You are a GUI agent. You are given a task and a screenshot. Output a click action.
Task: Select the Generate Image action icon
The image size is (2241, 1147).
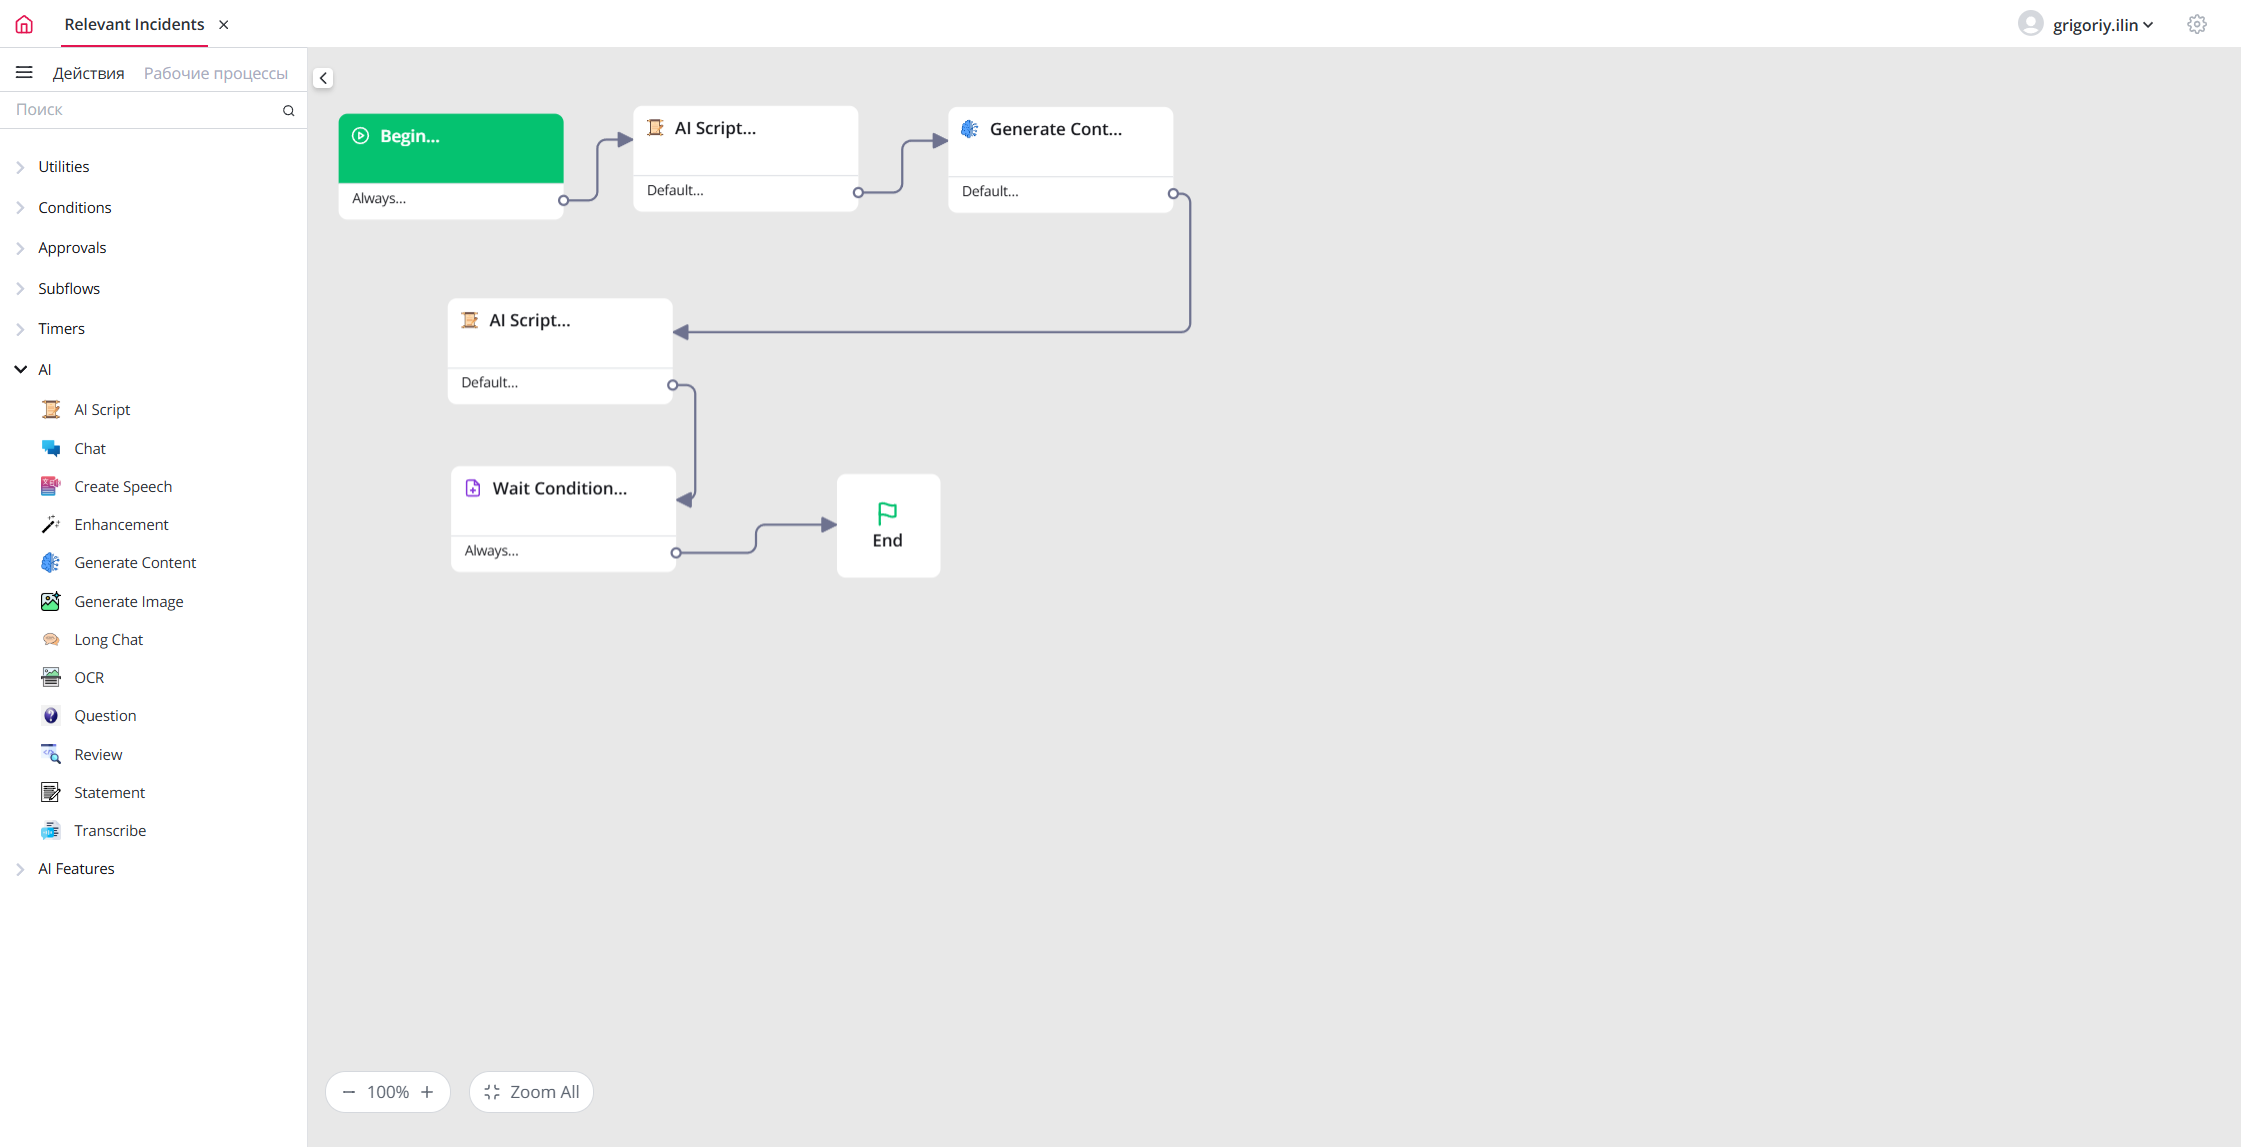(50, 601)
